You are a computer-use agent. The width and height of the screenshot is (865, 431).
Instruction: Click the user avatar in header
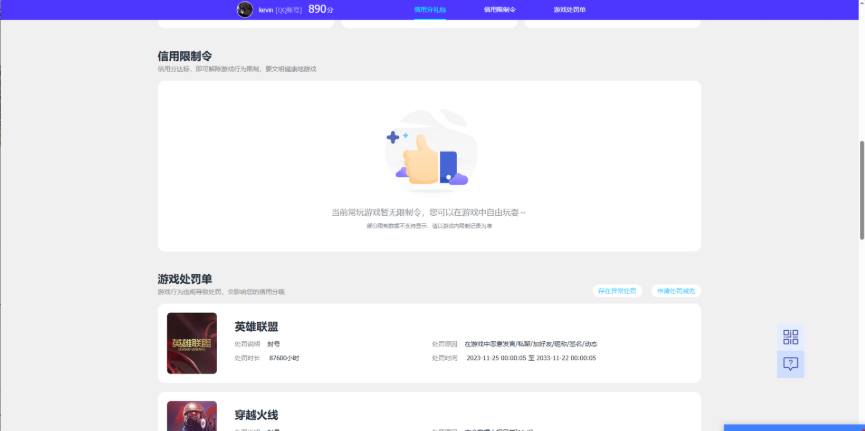(245, 9)
